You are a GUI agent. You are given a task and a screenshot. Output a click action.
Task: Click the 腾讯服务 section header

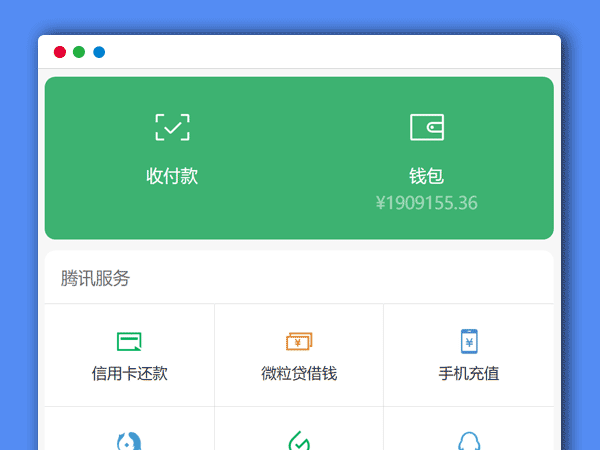[95, 279]
